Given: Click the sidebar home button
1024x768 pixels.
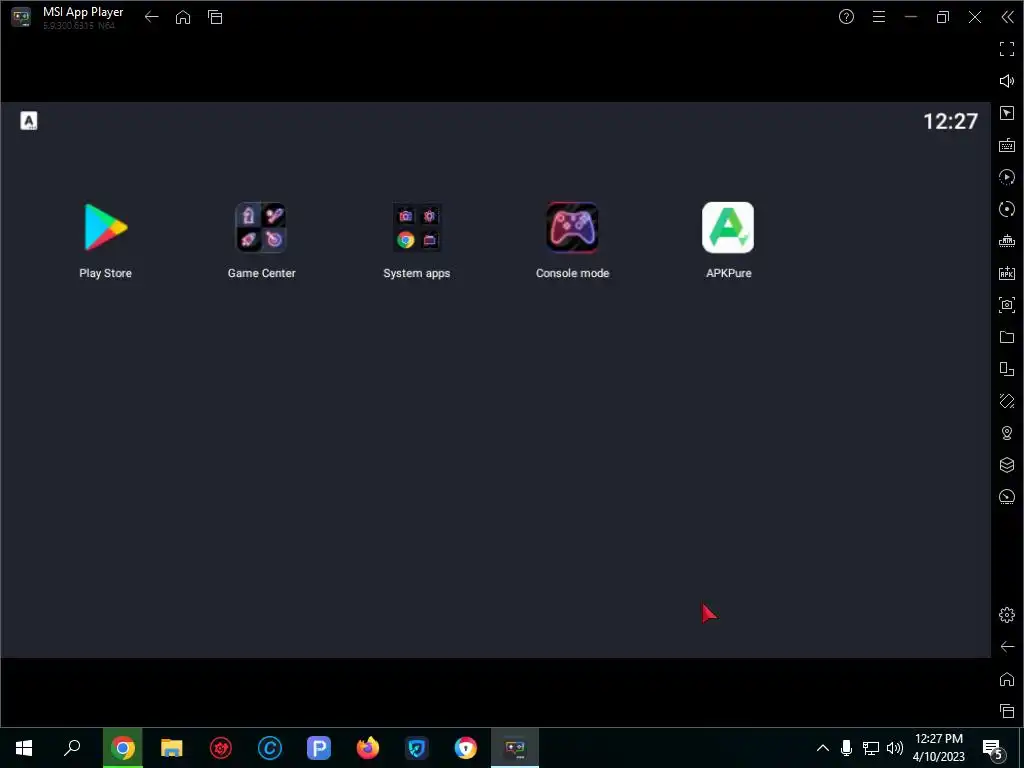Looking at the screenshot, I should (x=1007, y=679).
